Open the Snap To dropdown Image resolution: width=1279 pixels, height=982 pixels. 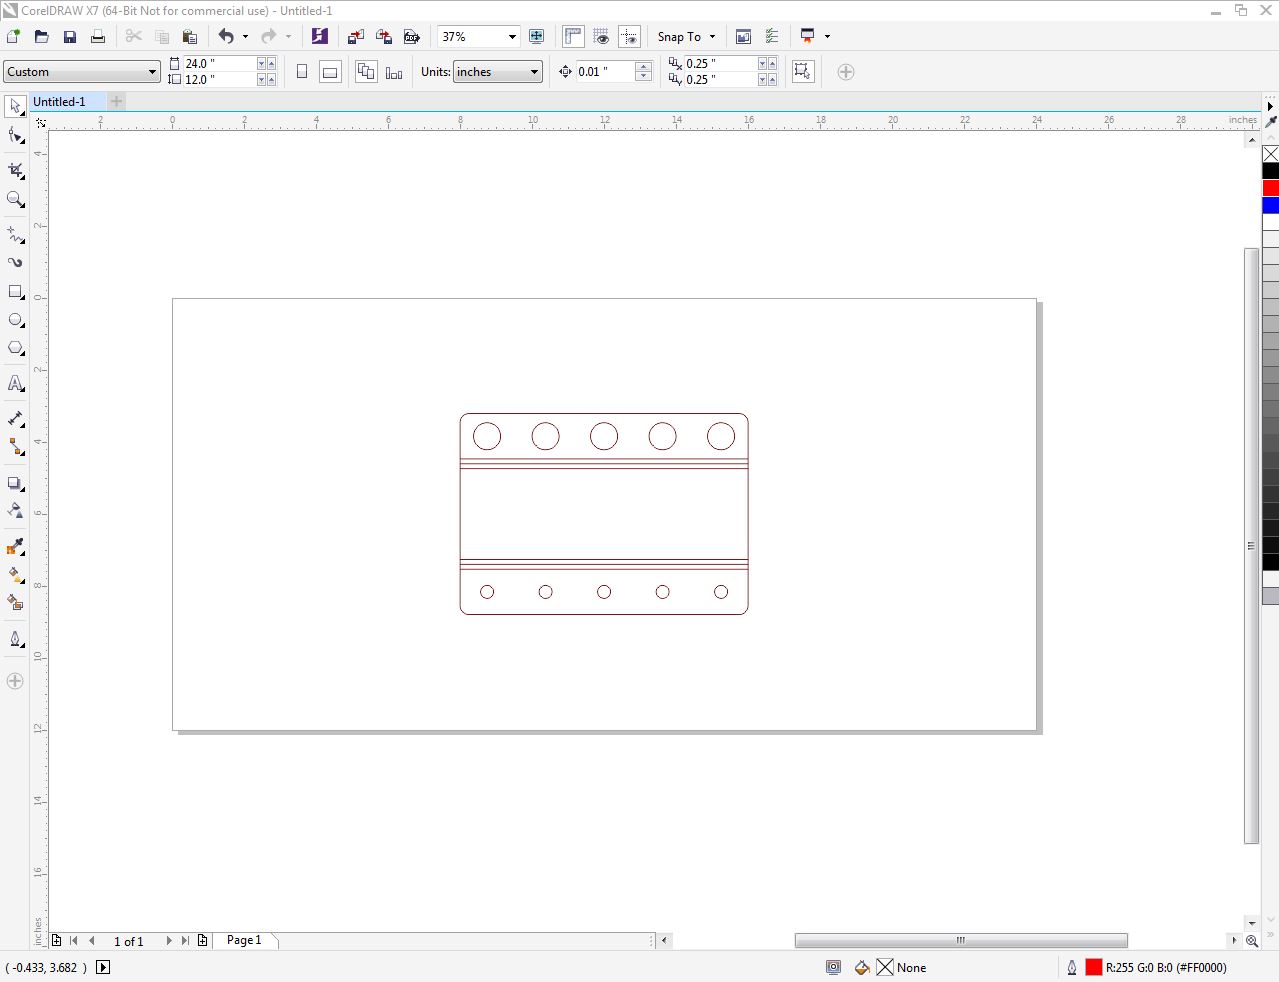click(x=686, y=37)
